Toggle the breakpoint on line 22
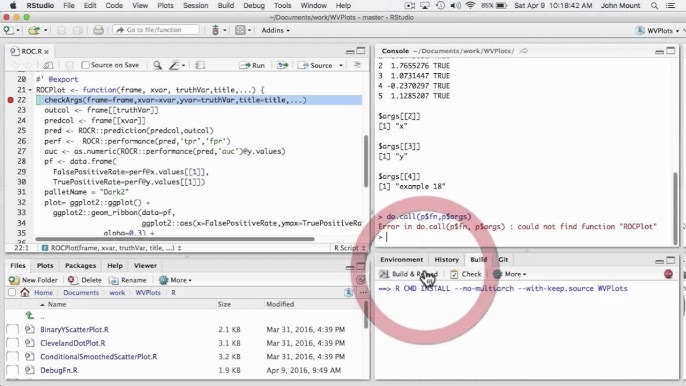686x386 pixels. click(x=10, y=100)
